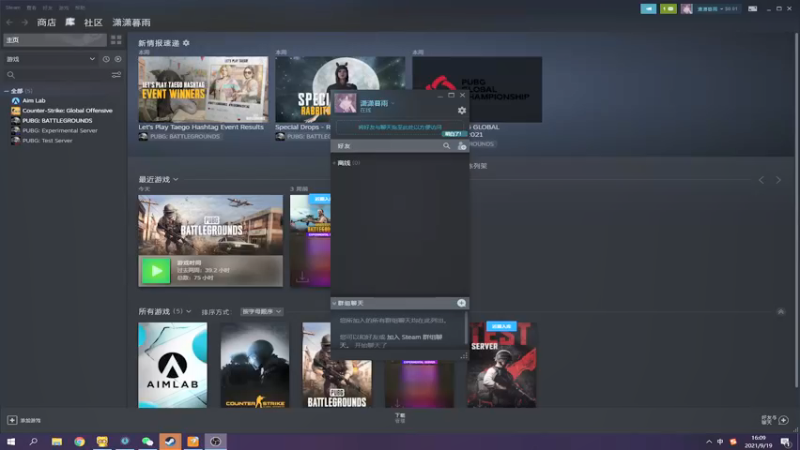Open the Steam menu in menu bar
800x450 pixels.
(13, 8)
